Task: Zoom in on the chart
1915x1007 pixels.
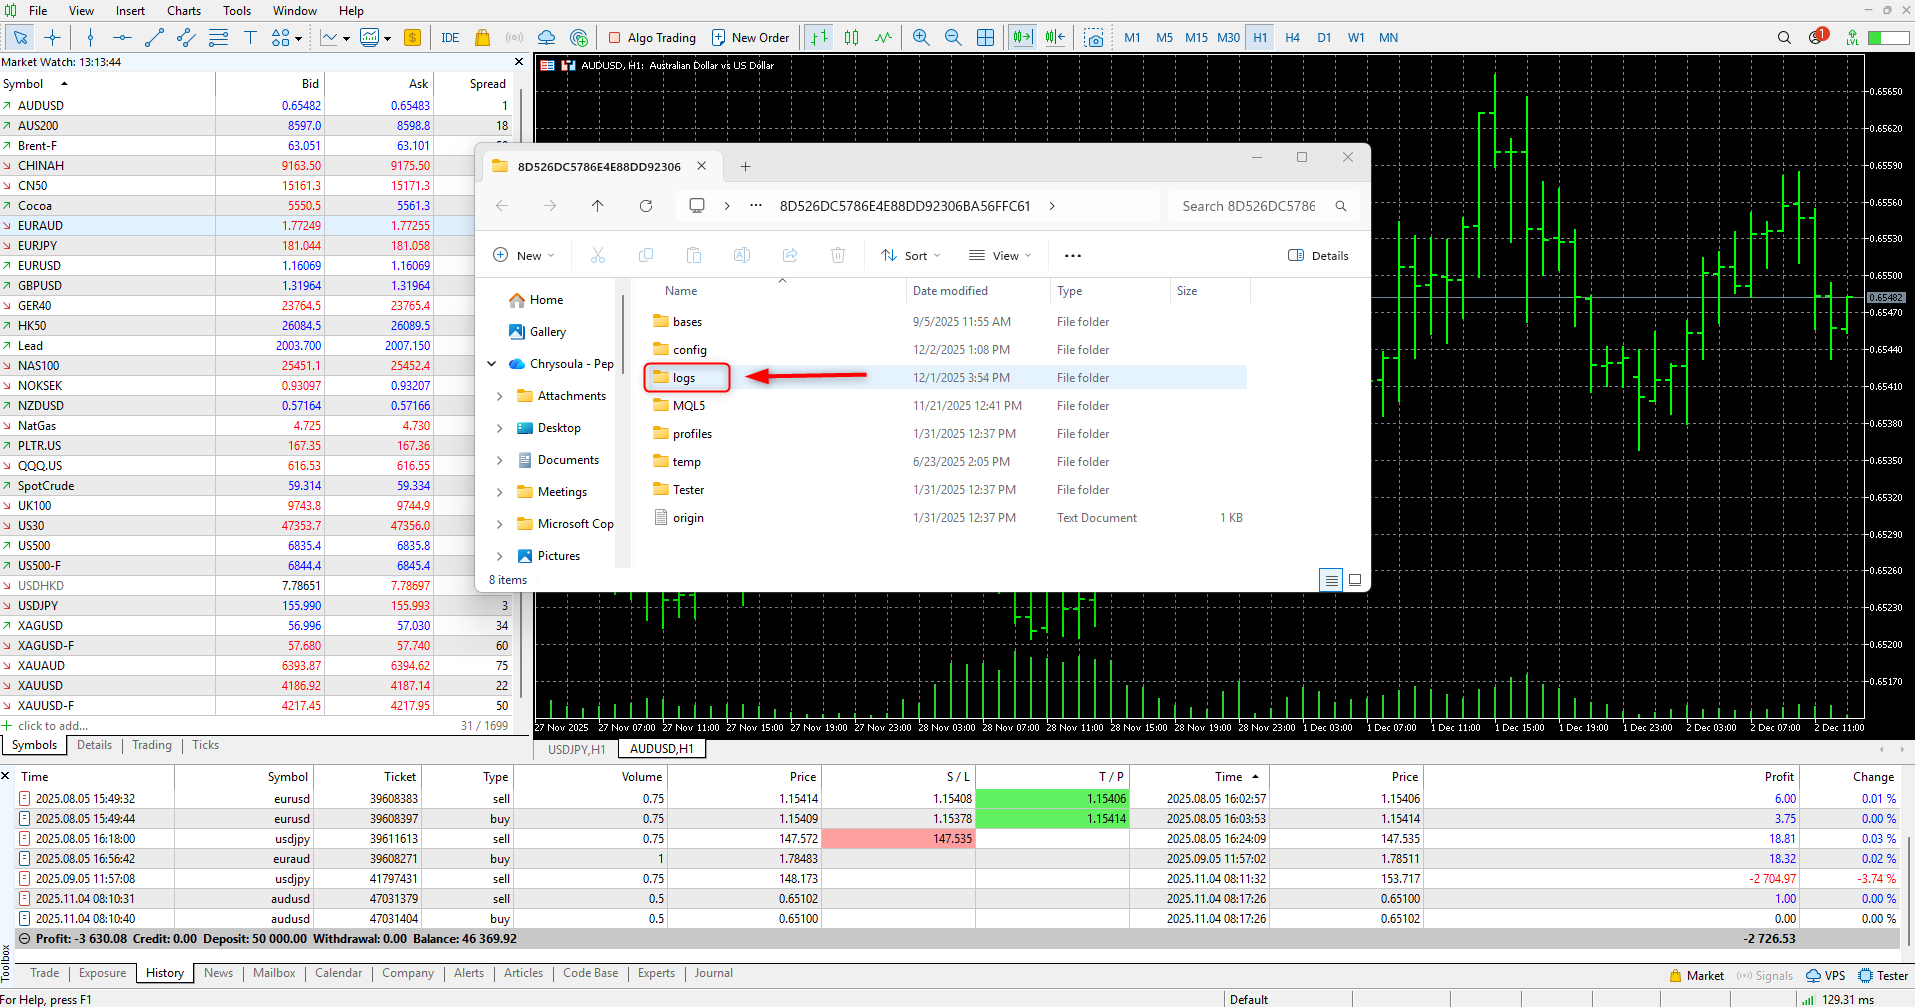Action: tap(921, 38)
